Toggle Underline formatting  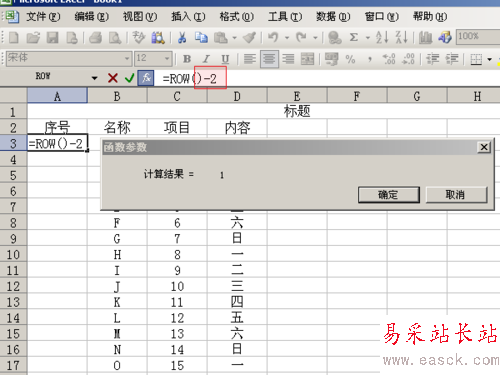coord(225,59)
